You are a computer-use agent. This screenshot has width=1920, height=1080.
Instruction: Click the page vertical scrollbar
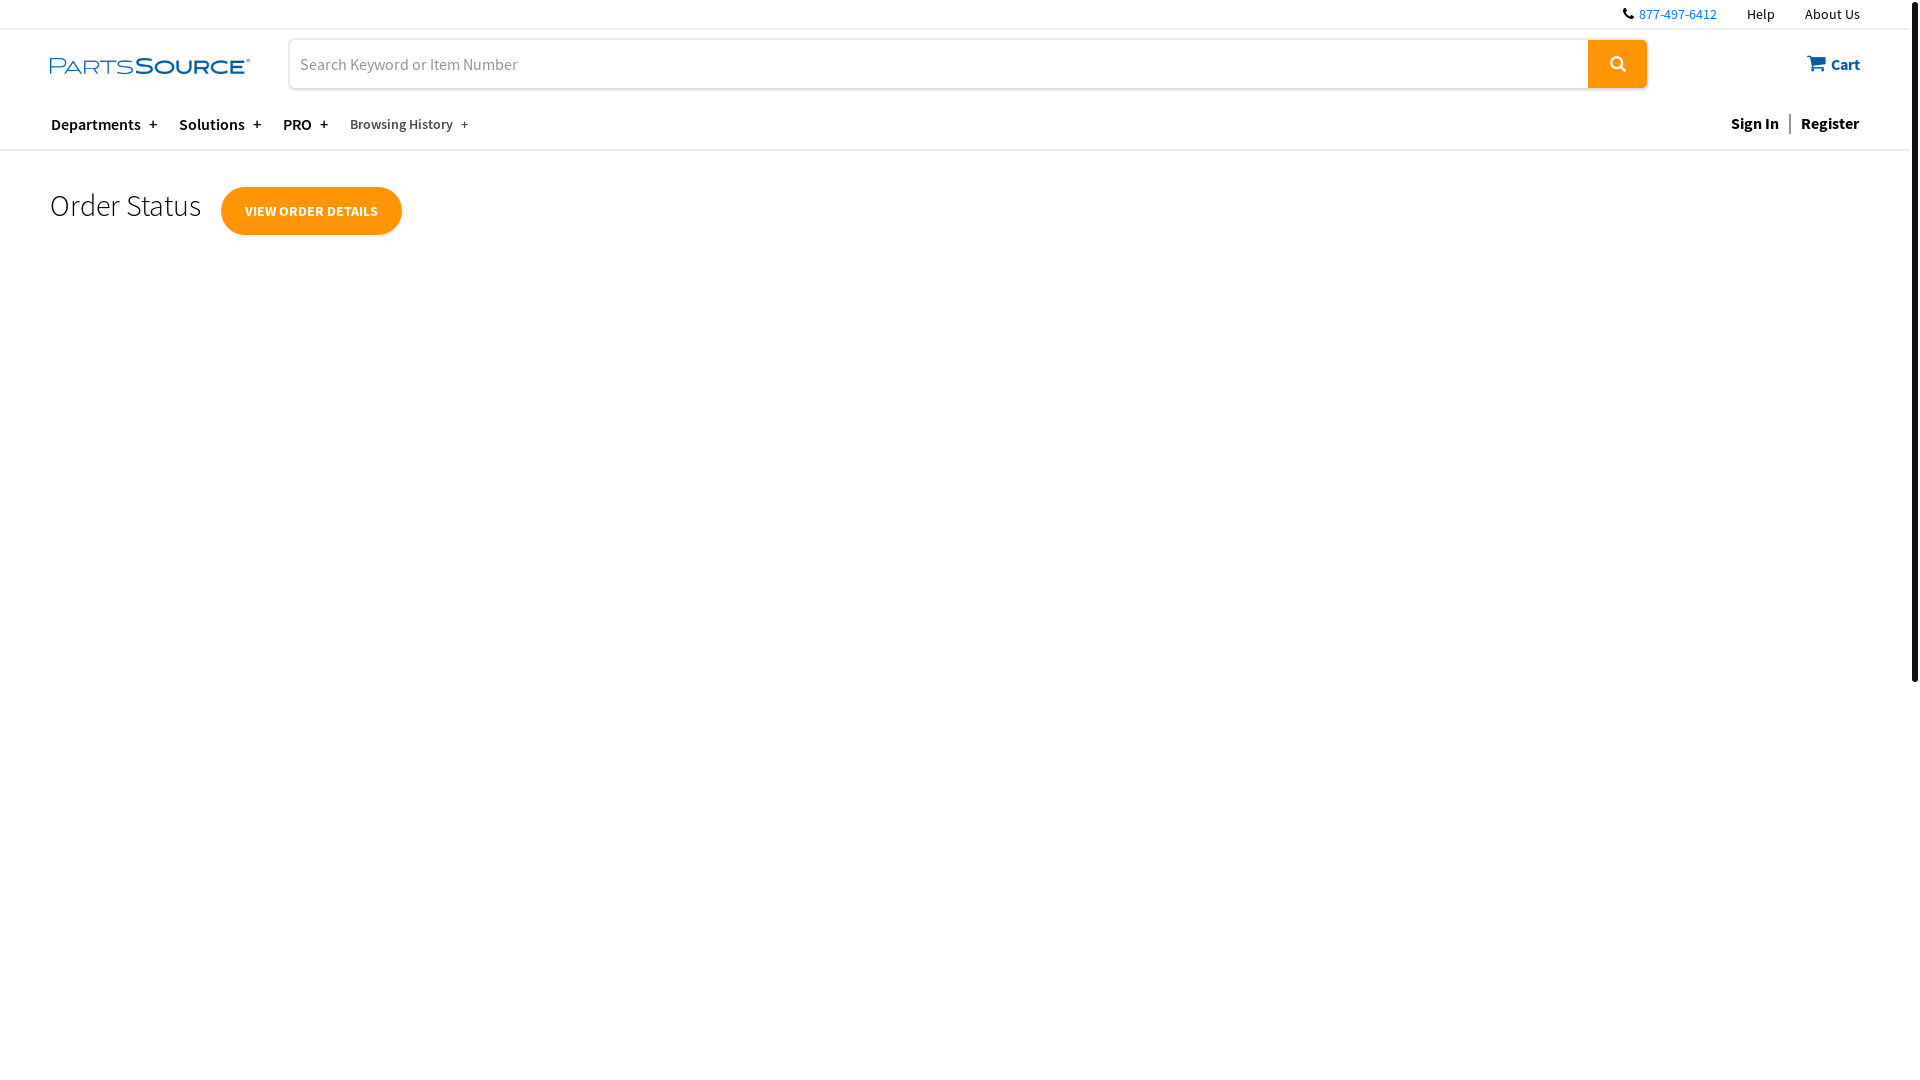[x=1914, y=340]
